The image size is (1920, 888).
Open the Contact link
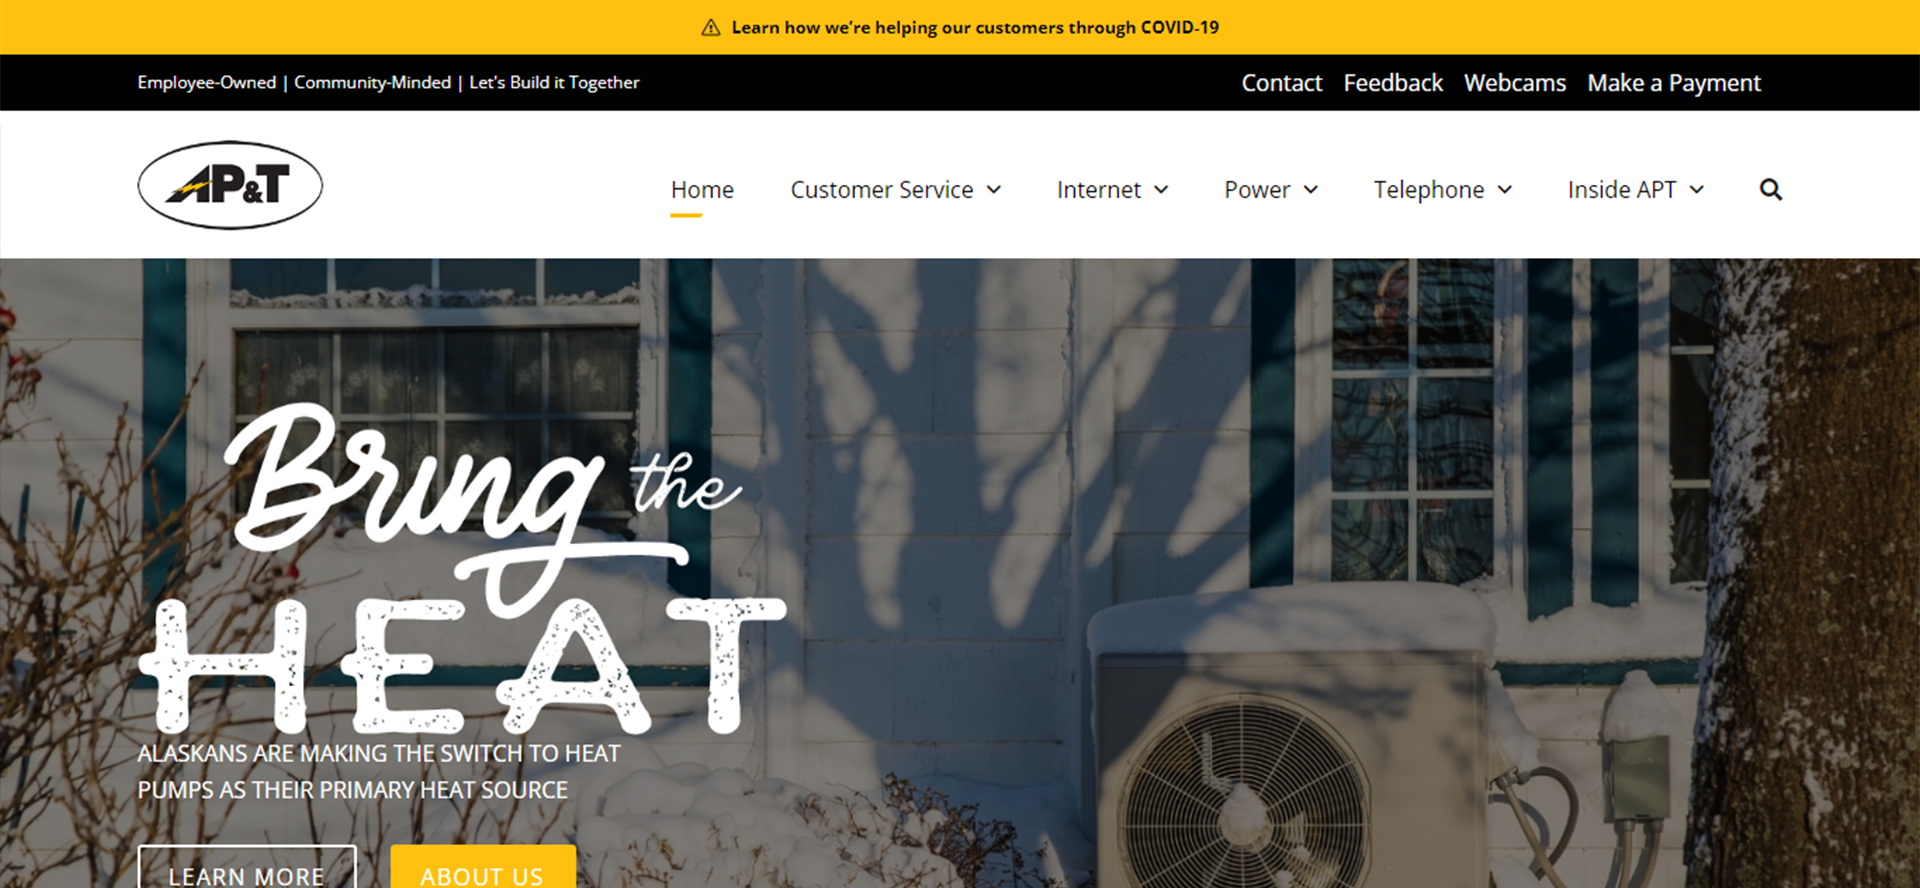click(1282, 83)
